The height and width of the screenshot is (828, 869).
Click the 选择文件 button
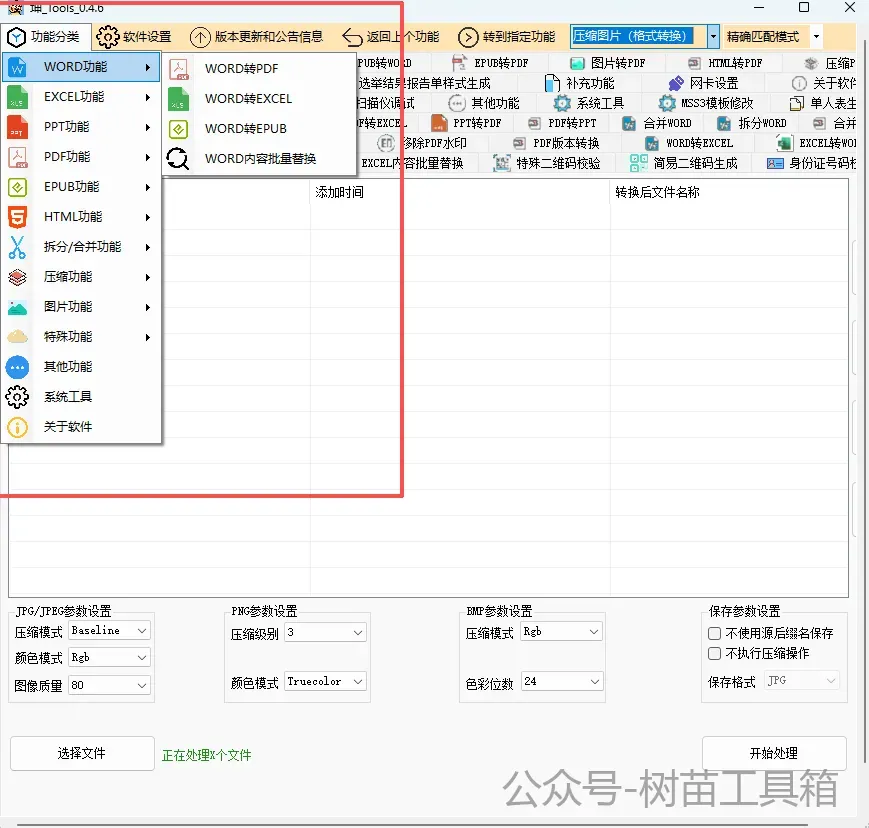pyautogui.click(x=82, y=754)
